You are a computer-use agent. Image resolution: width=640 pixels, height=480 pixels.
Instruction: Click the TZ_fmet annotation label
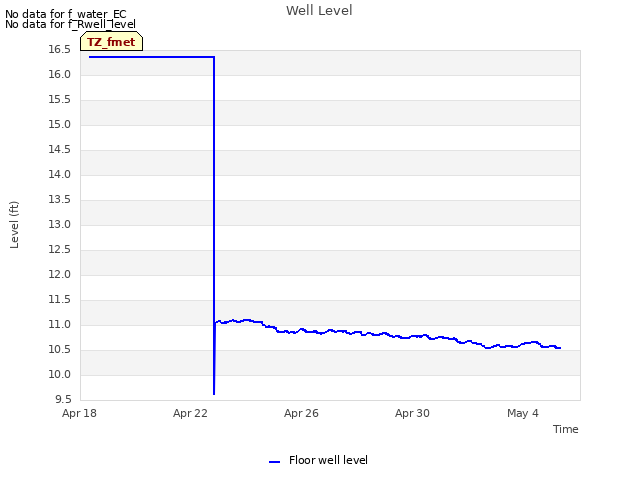[x=111, y=42]
